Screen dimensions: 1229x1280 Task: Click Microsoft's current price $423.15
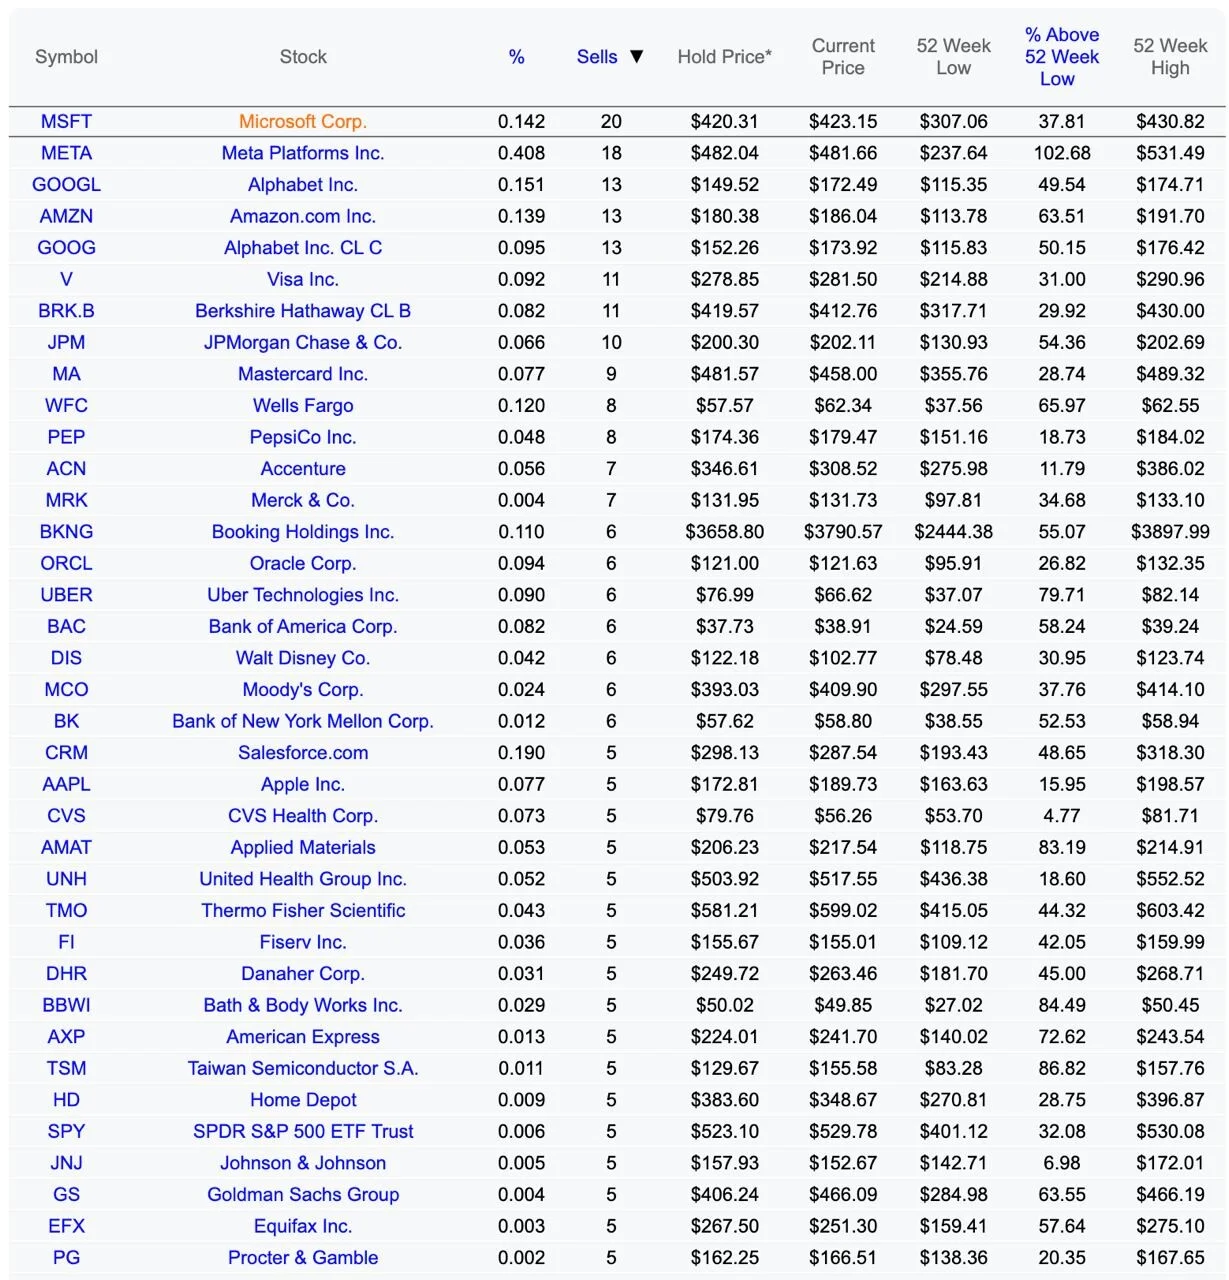pyautogui.click(x=843, y=121)
